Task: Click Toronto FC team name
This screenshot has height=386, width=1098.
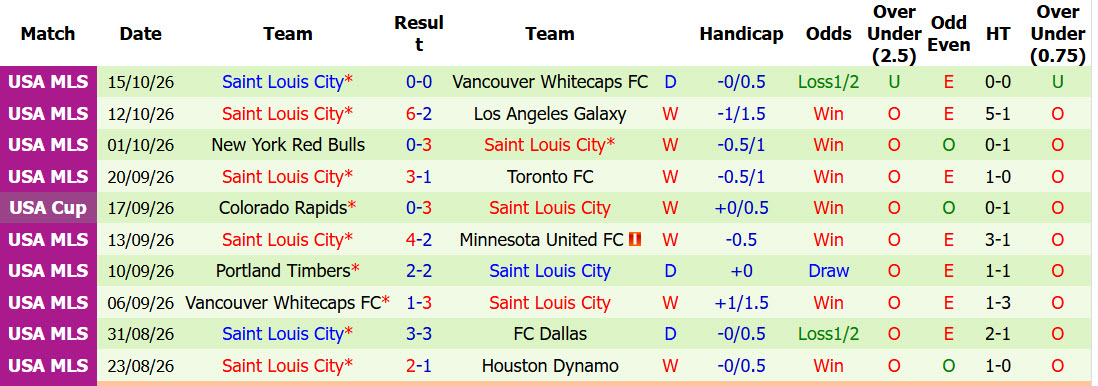Action: pyautogui.click(x=550, y=177)
